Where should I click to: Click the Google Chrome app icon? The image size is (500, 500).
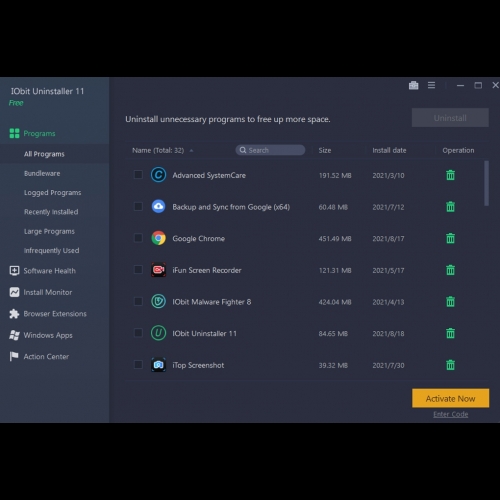[x=158, y=238]
